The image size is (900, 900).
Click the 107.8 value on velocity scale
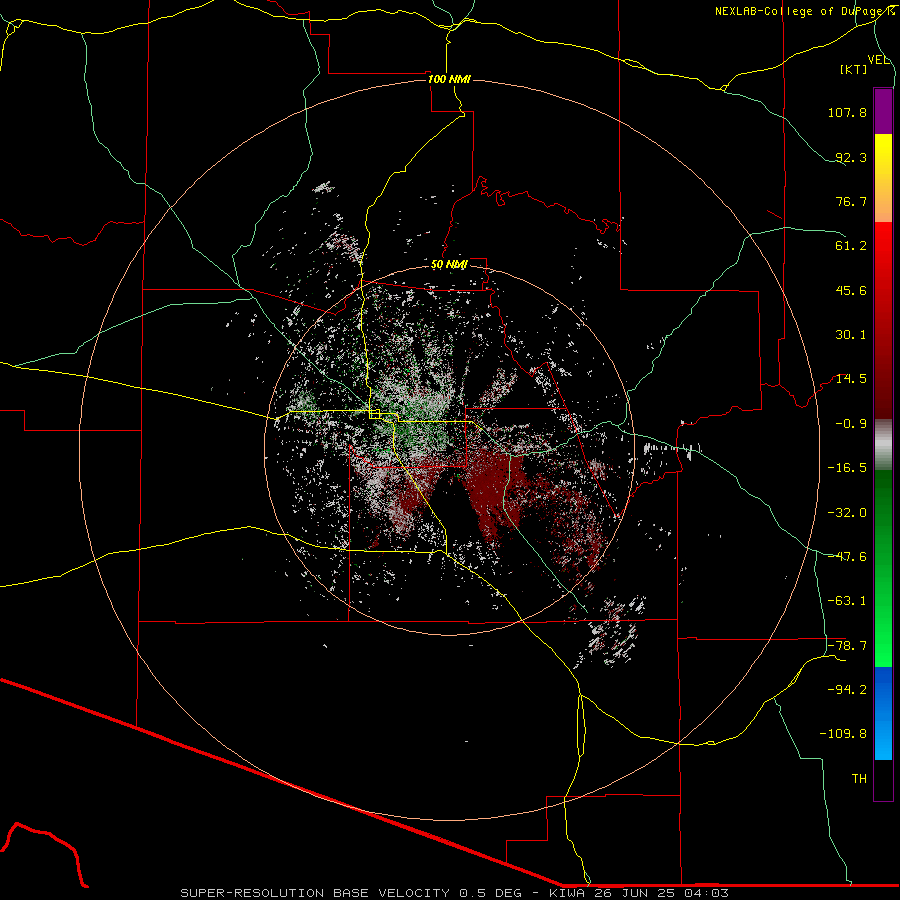tap(847, 112)
